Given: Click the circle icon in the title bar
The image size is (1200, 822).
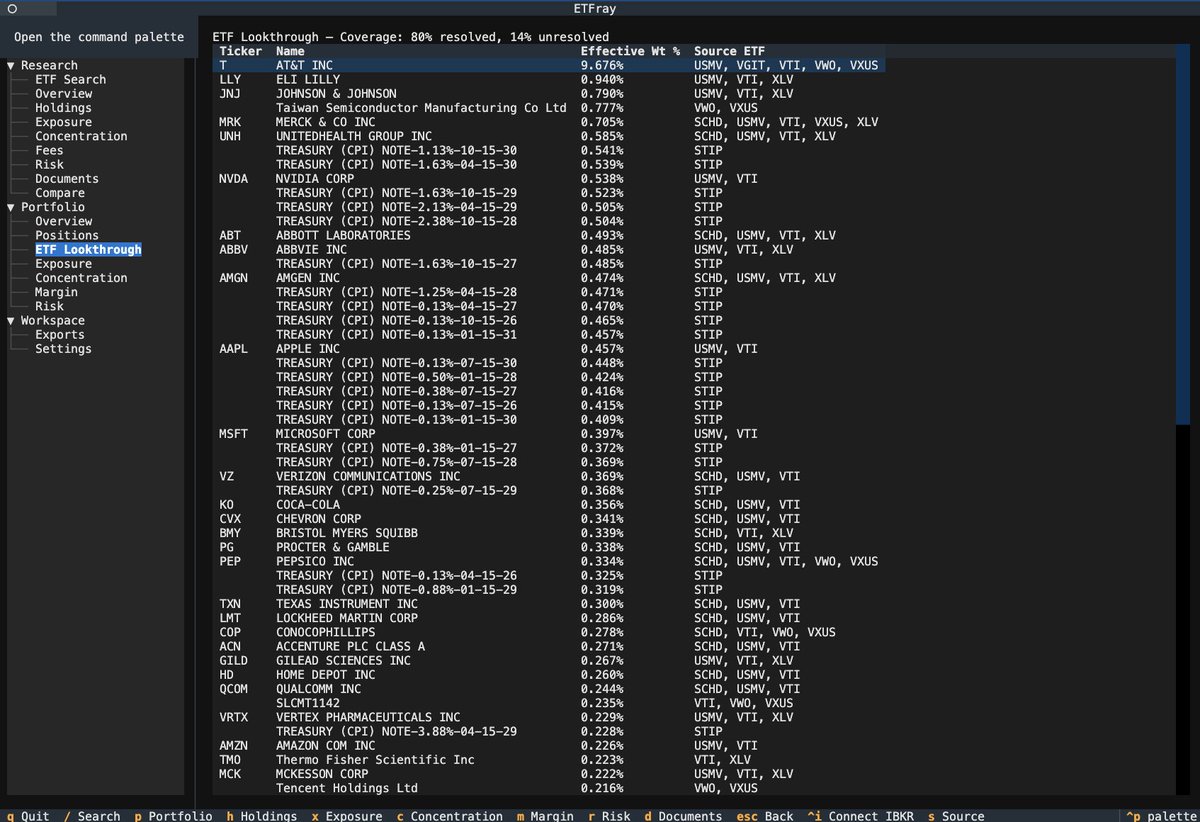Looking at the screenshot, I should pyautogui.click(x=13, y=8).
